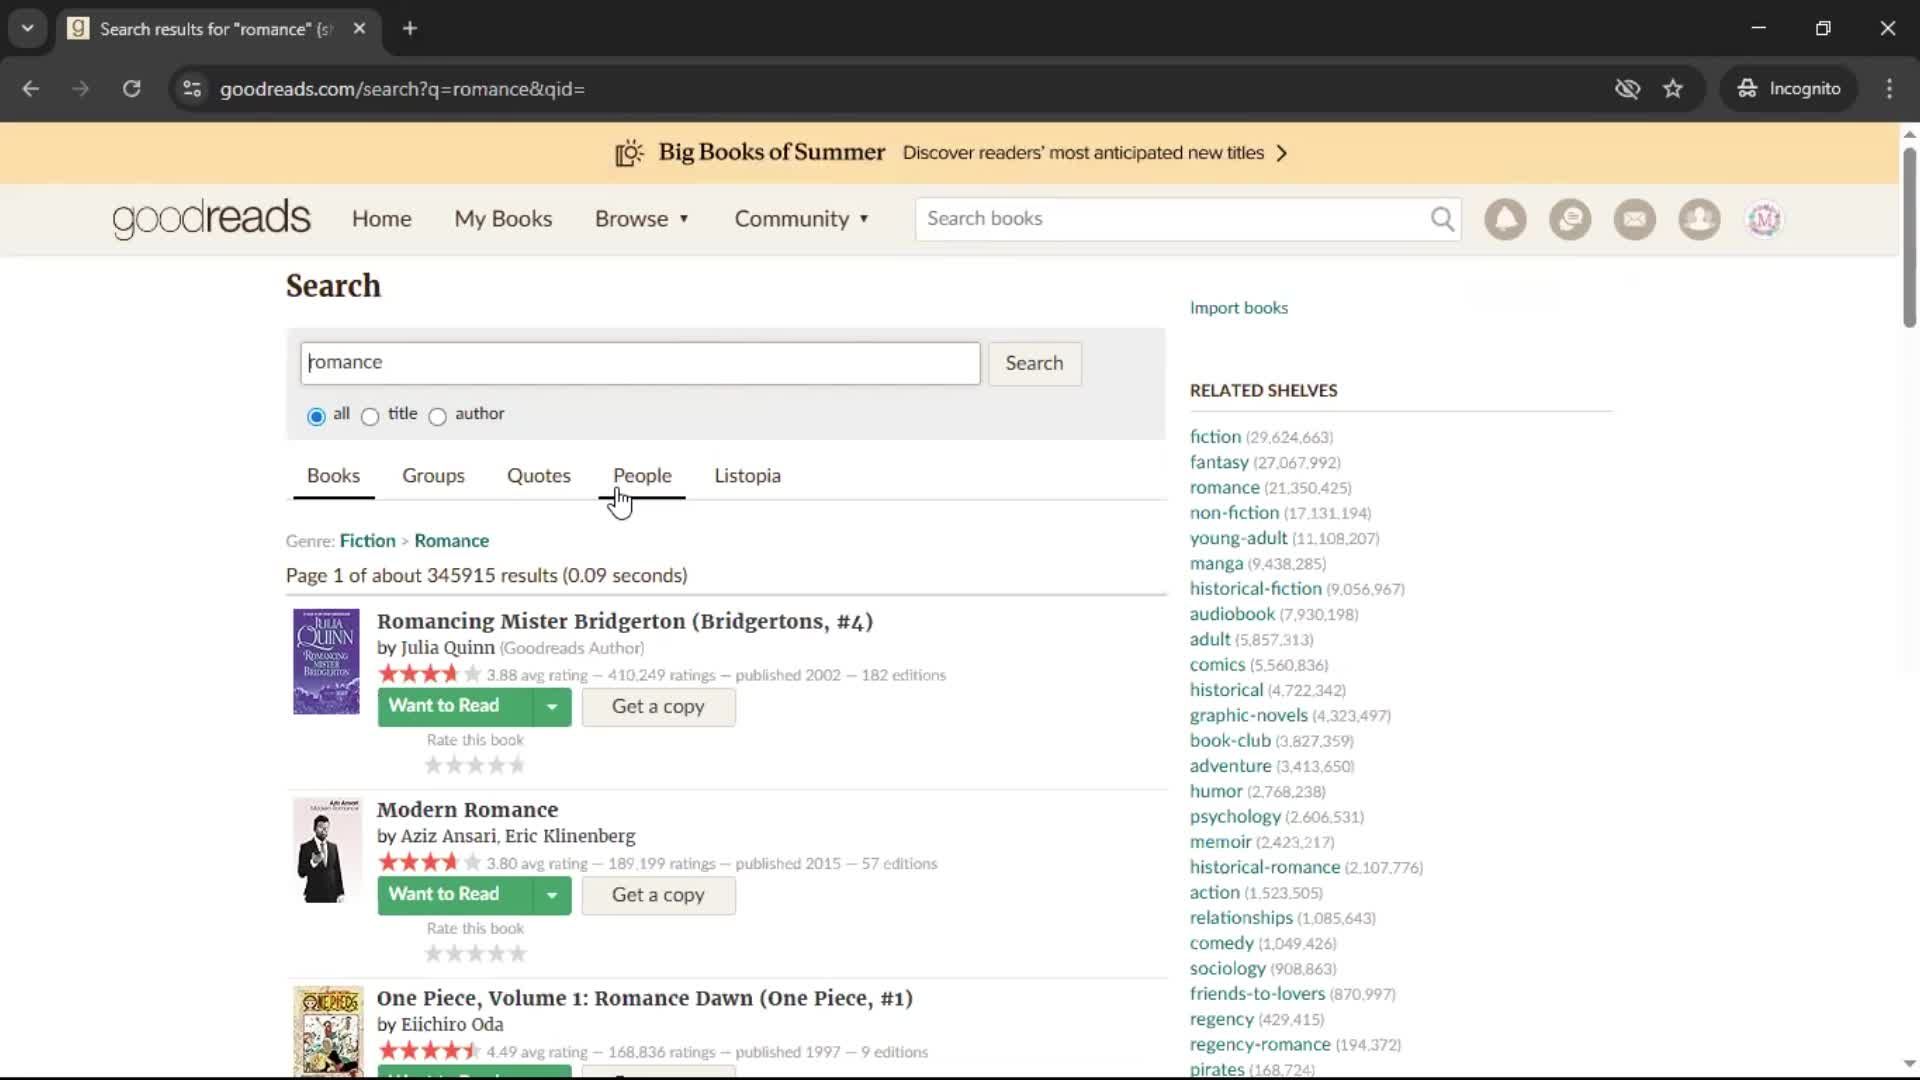Go back to previous page
1920x1080 pixels.
(31, 89)
